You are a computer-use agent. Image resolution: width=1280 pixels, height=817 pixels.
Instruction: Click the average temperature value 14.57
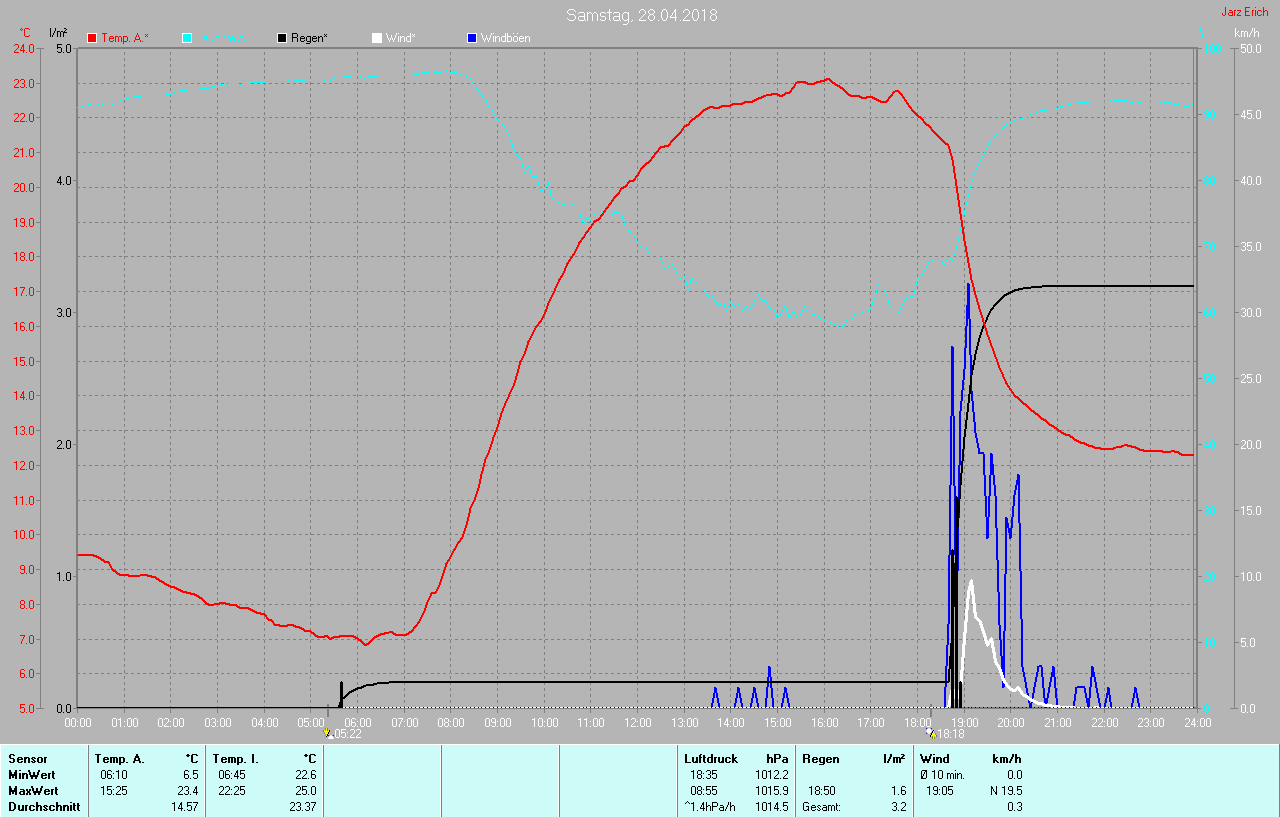tap(184, 807)
